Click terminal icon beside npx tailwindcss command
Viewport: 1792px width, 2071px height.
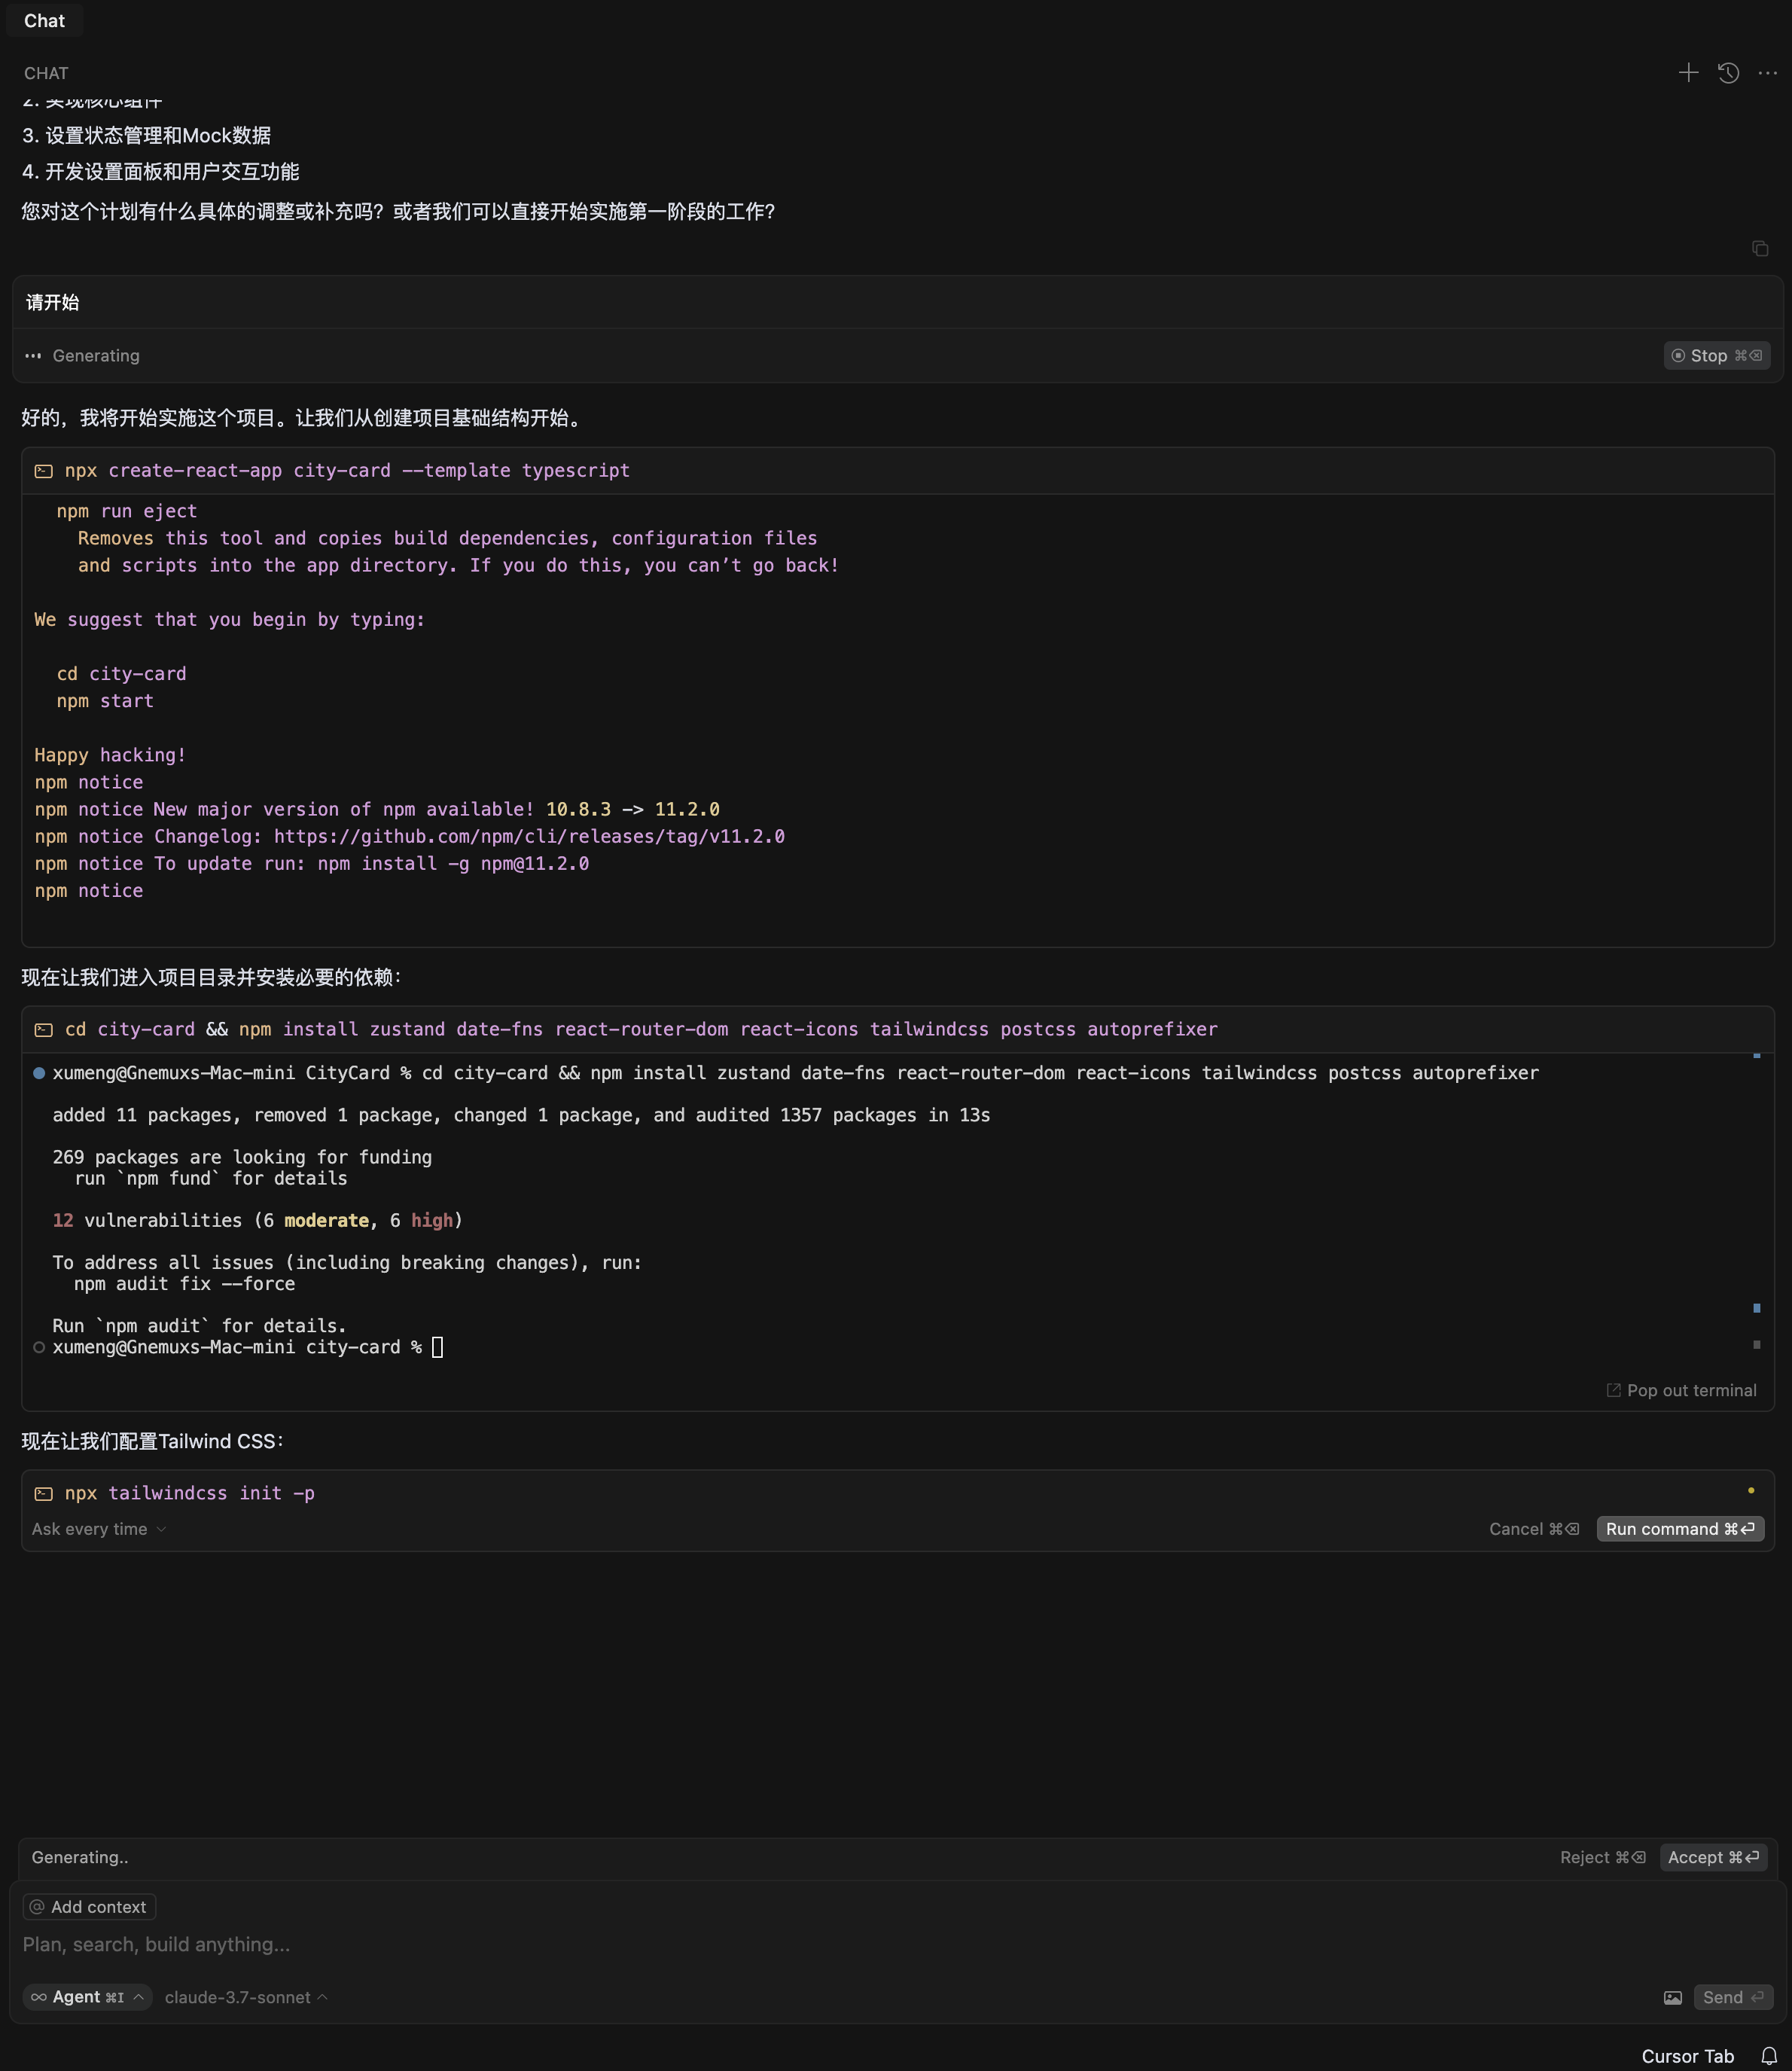(43, 1493)
